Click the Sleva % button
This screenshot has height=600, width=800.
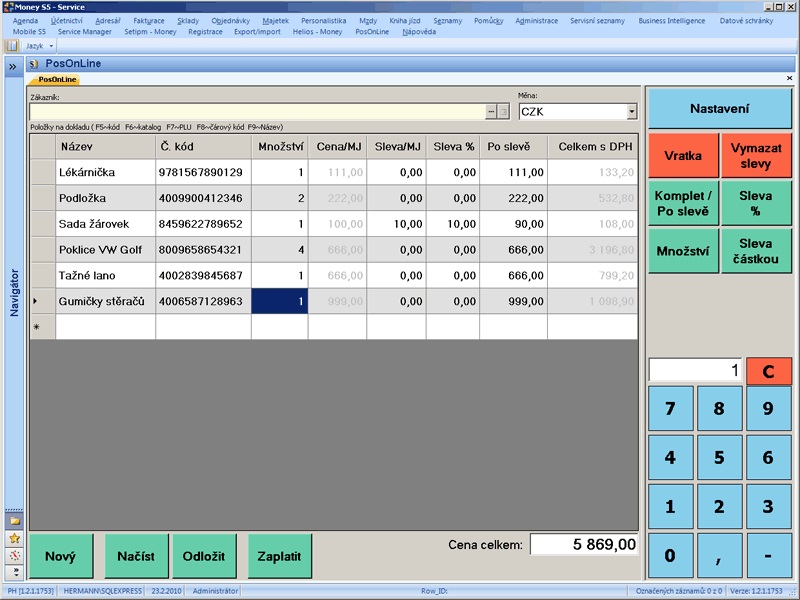pos(756,203)
